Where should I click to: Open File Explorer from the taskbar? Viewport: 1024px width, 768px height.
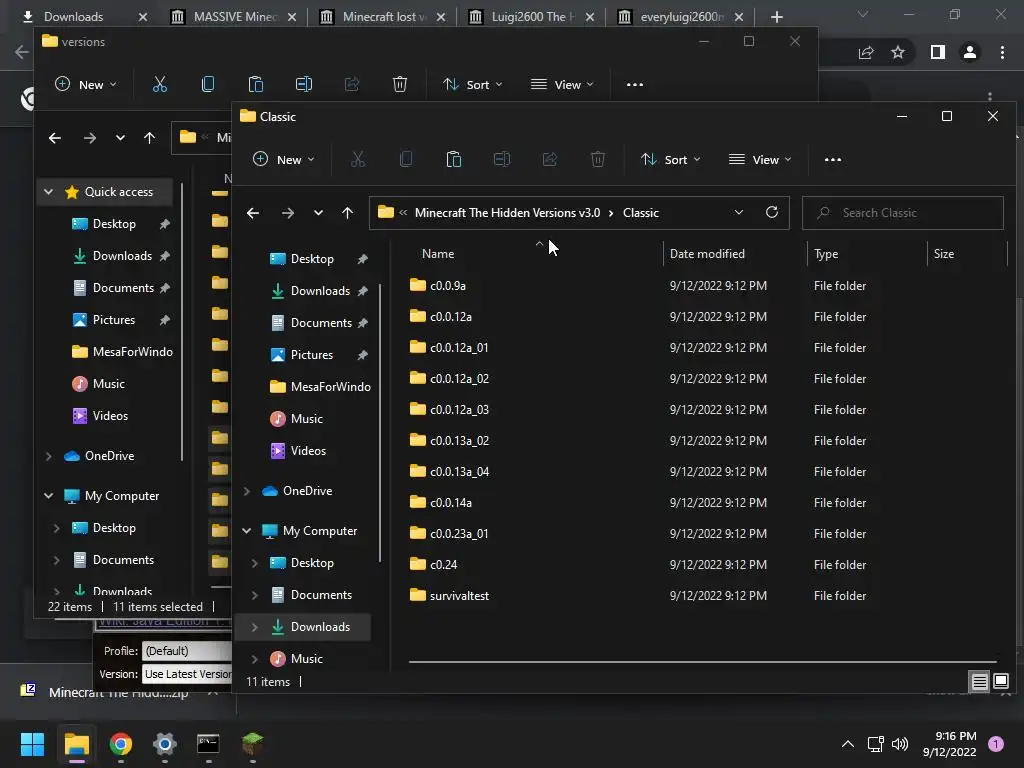pos(76,744)
